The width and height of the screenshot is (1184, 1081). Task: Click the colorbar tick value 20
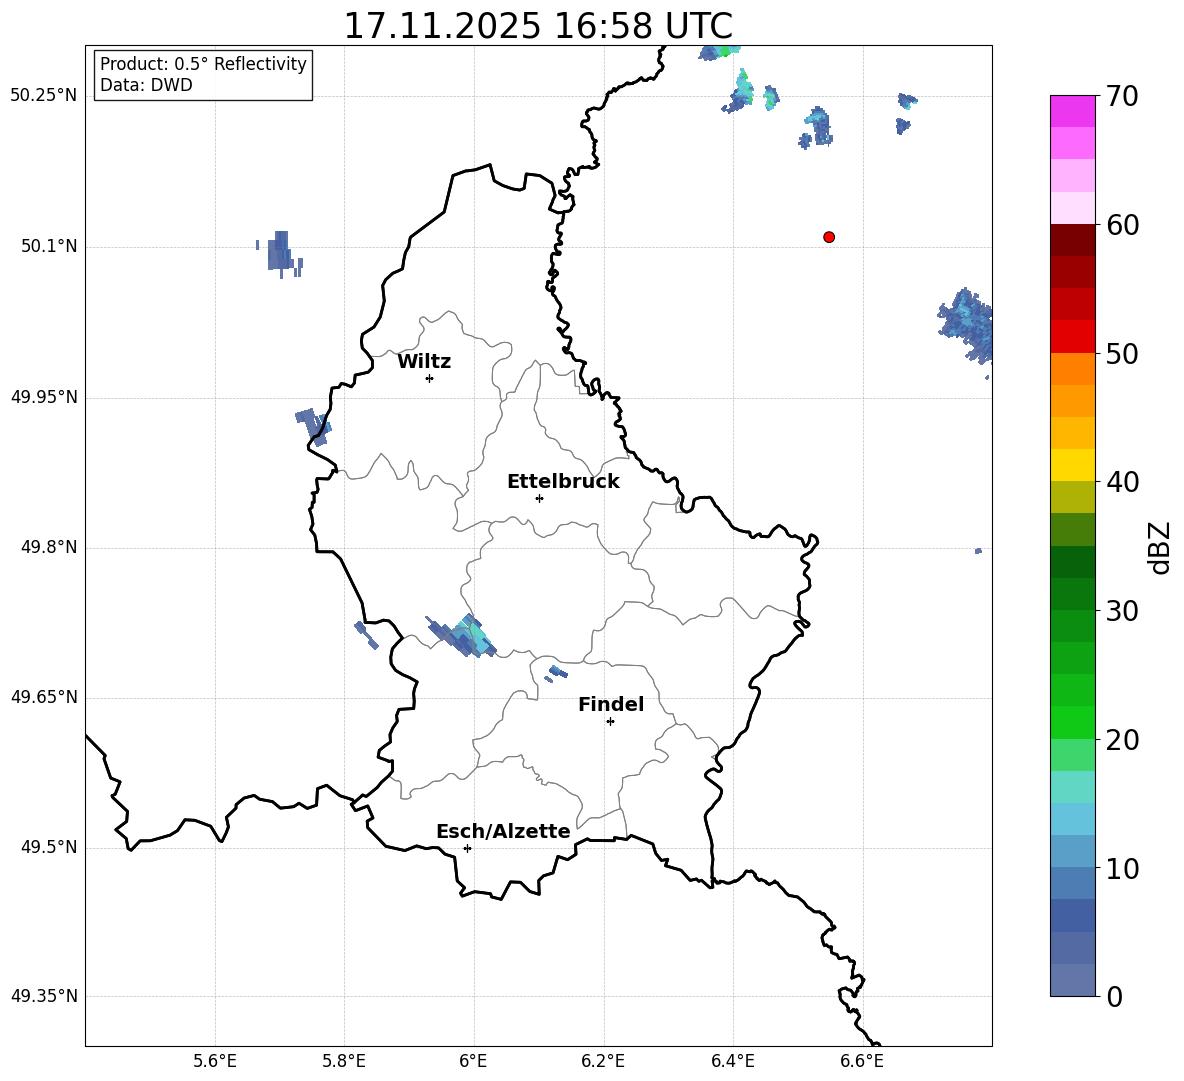(1122, 740)
